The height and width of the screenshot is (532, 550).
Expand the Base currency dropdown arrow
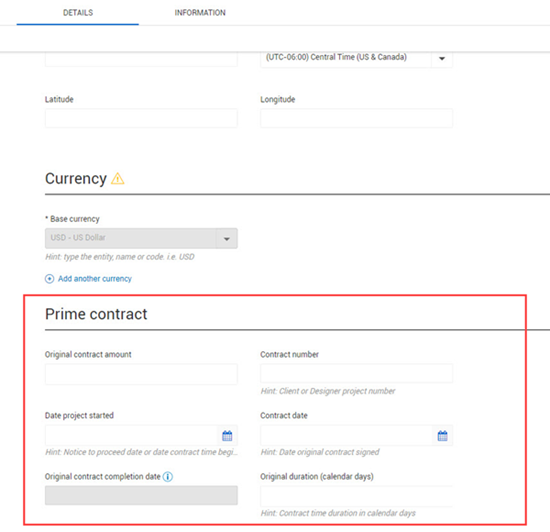coord(227,239)
